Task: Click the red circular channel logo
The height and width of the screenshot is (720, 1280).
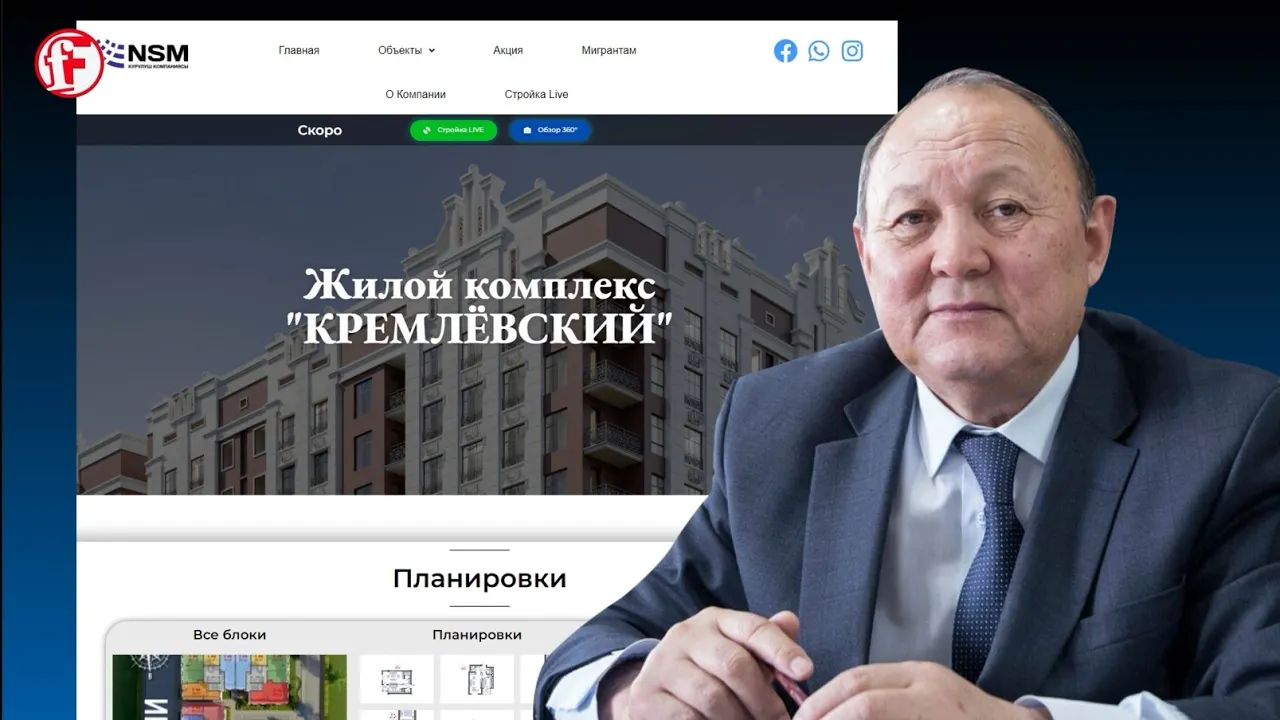Action: [70, 63]
